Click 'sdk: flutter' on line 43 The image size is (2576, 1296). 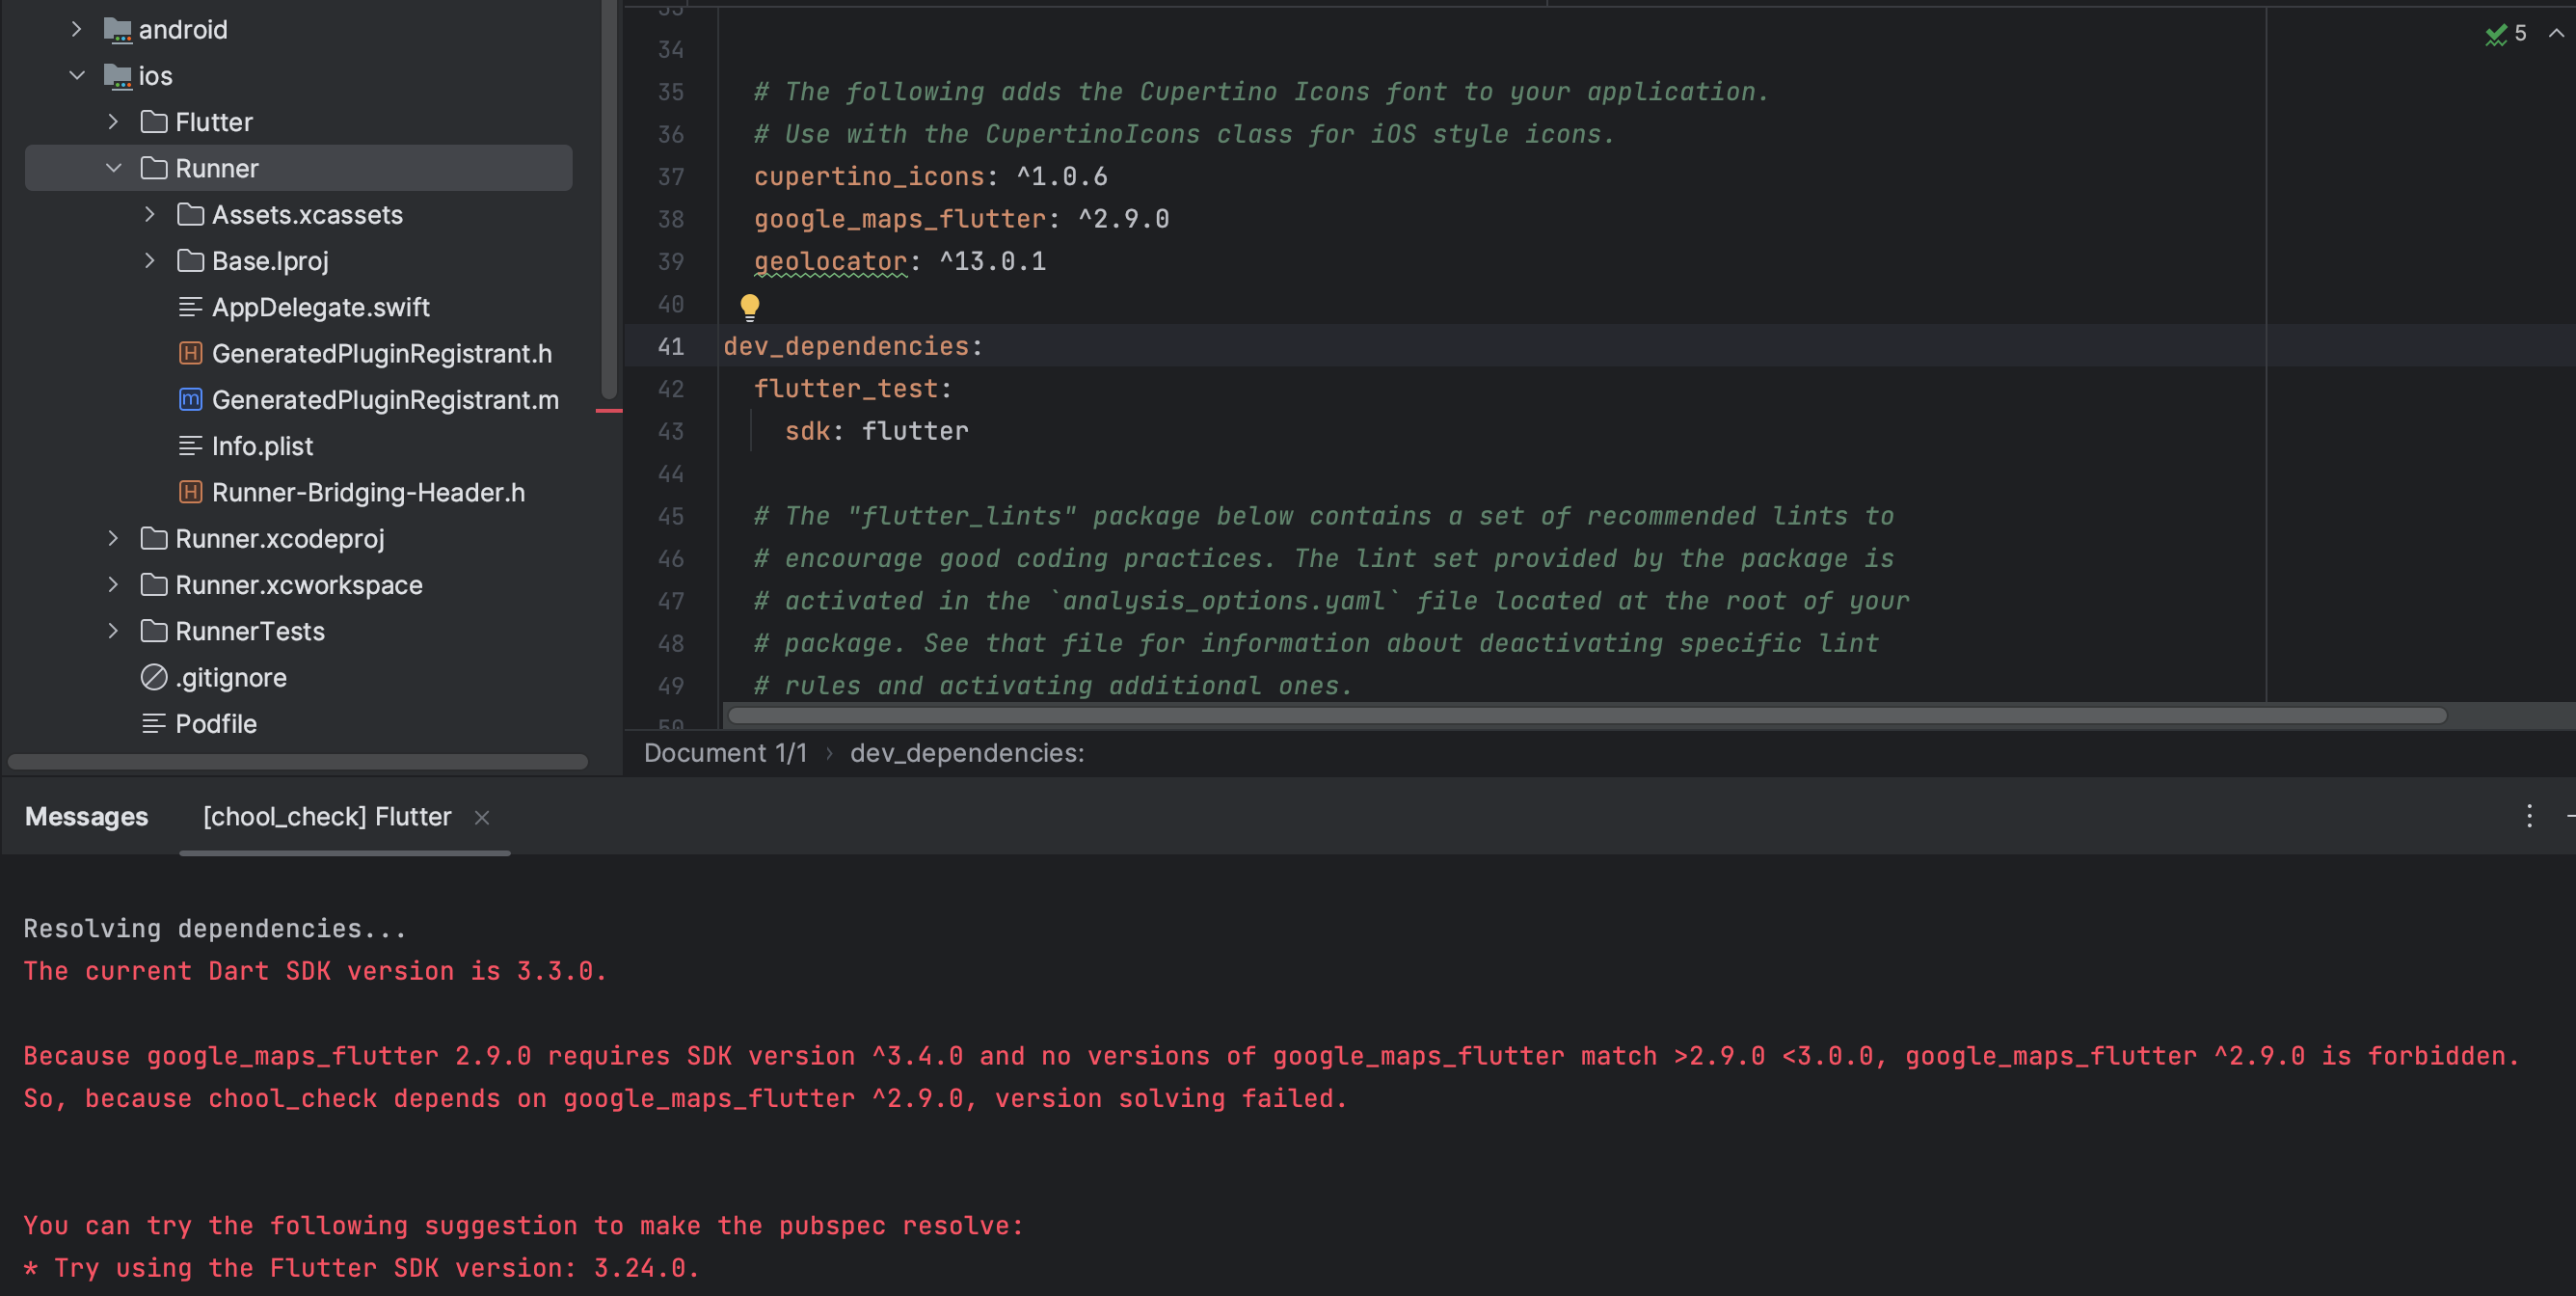[x=876, y=431]
